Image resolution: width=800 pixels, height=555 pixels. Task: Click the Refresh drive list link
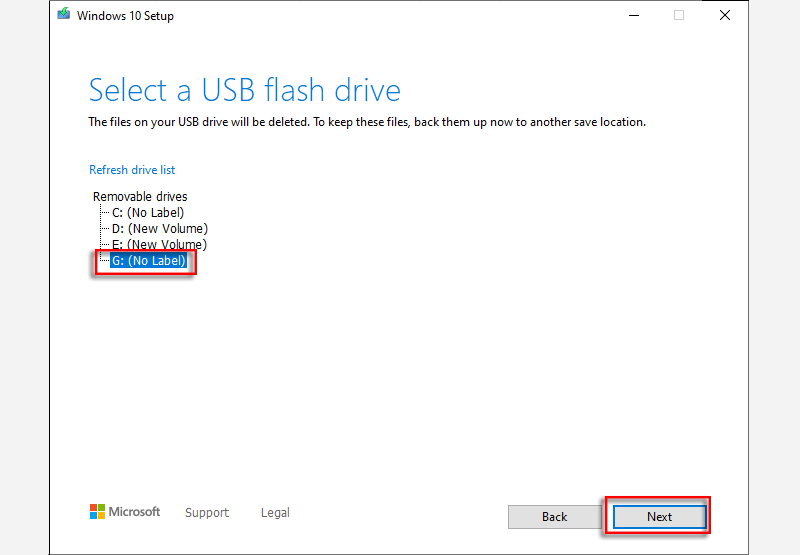pyautogui.click(x=132, y=170)
